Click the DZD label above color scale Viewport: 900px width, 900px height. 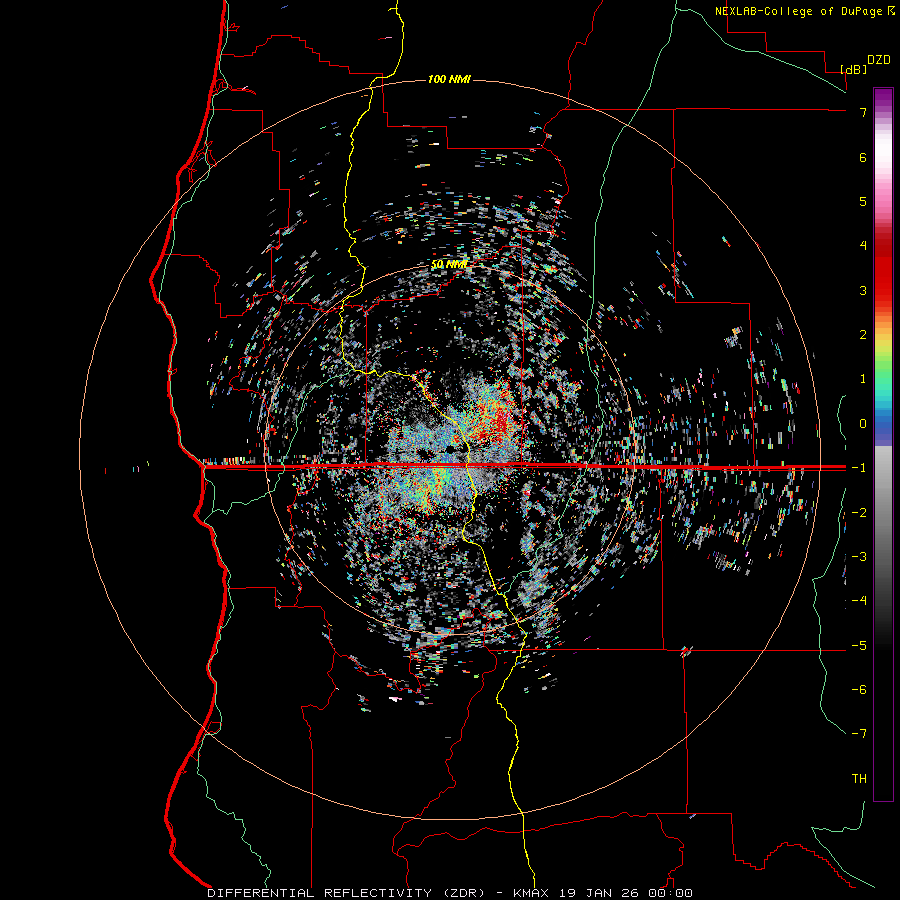(879, 60)
